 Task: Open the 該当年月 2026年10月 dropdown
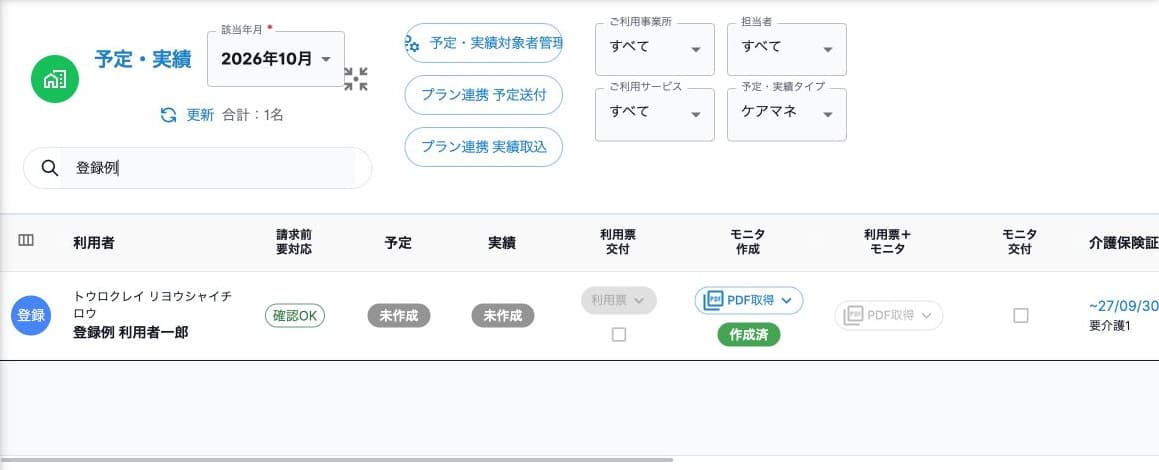tap(276, 59)
